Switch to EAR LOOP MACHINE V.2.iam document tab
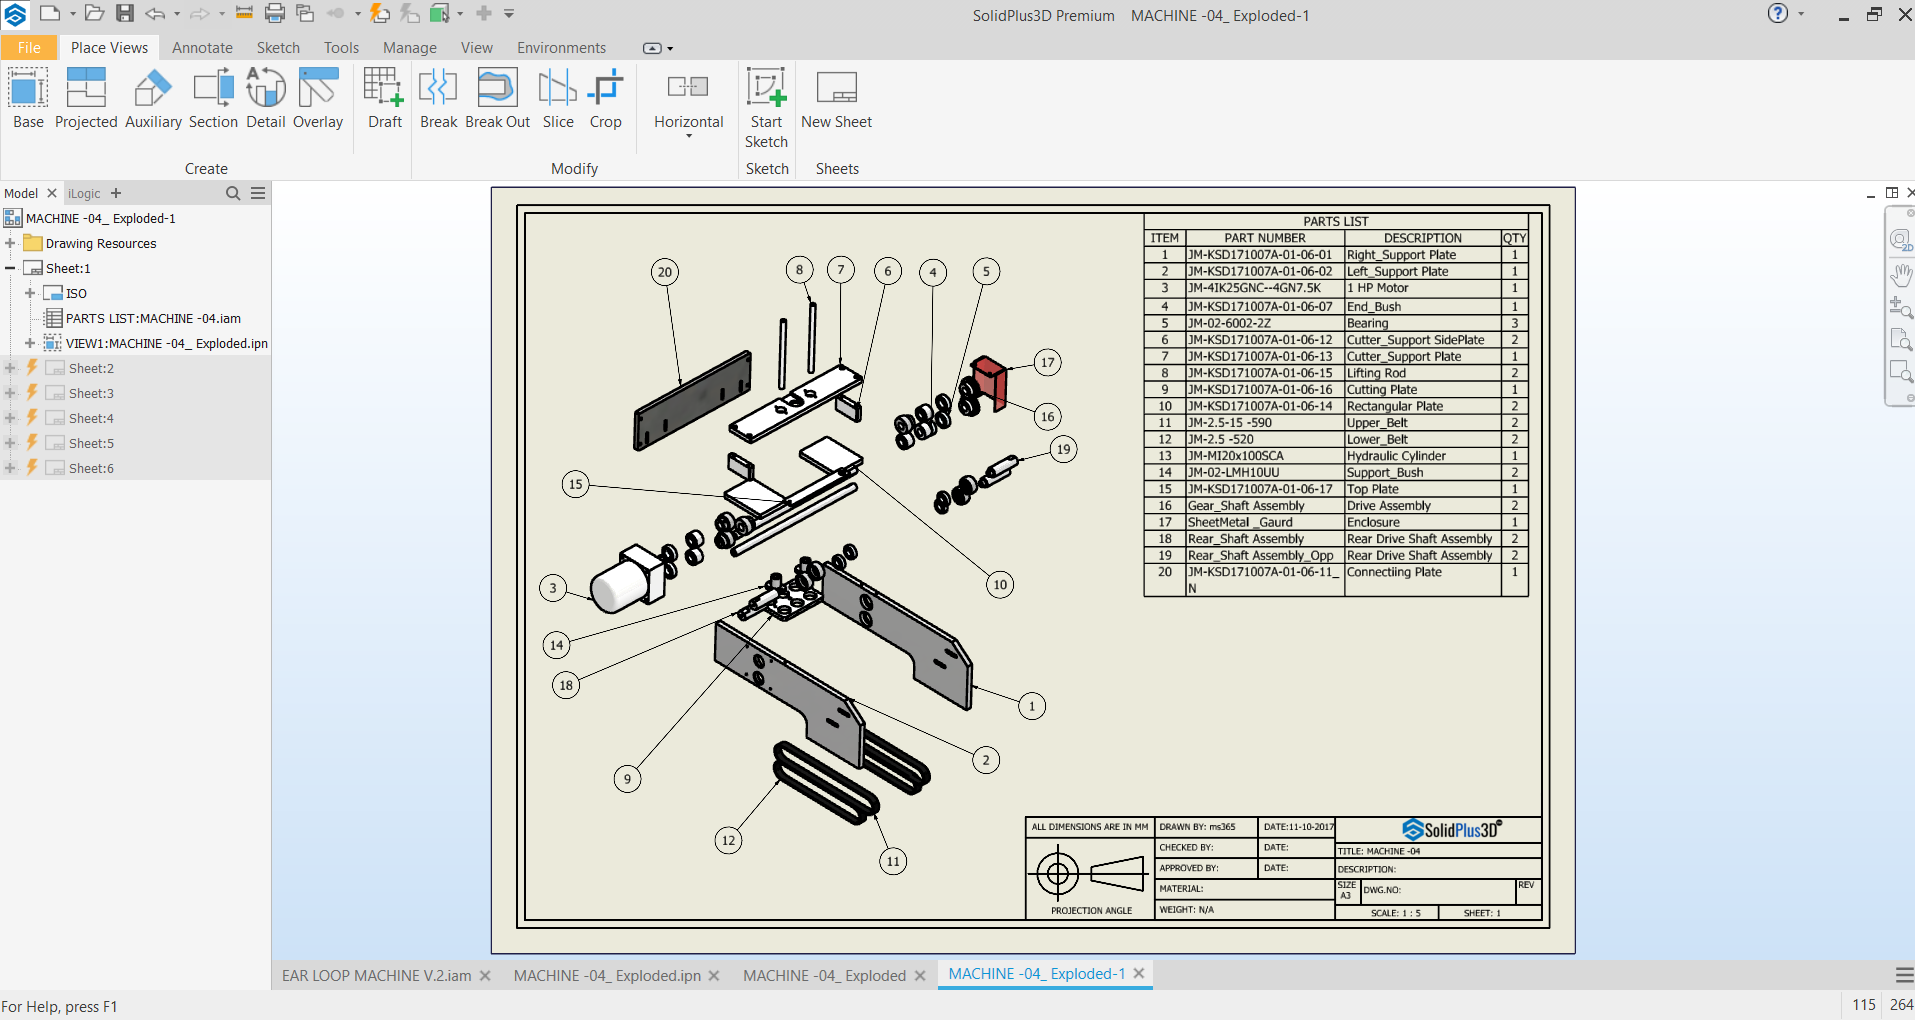1915x1020 pixels. (x=377, y=975)
